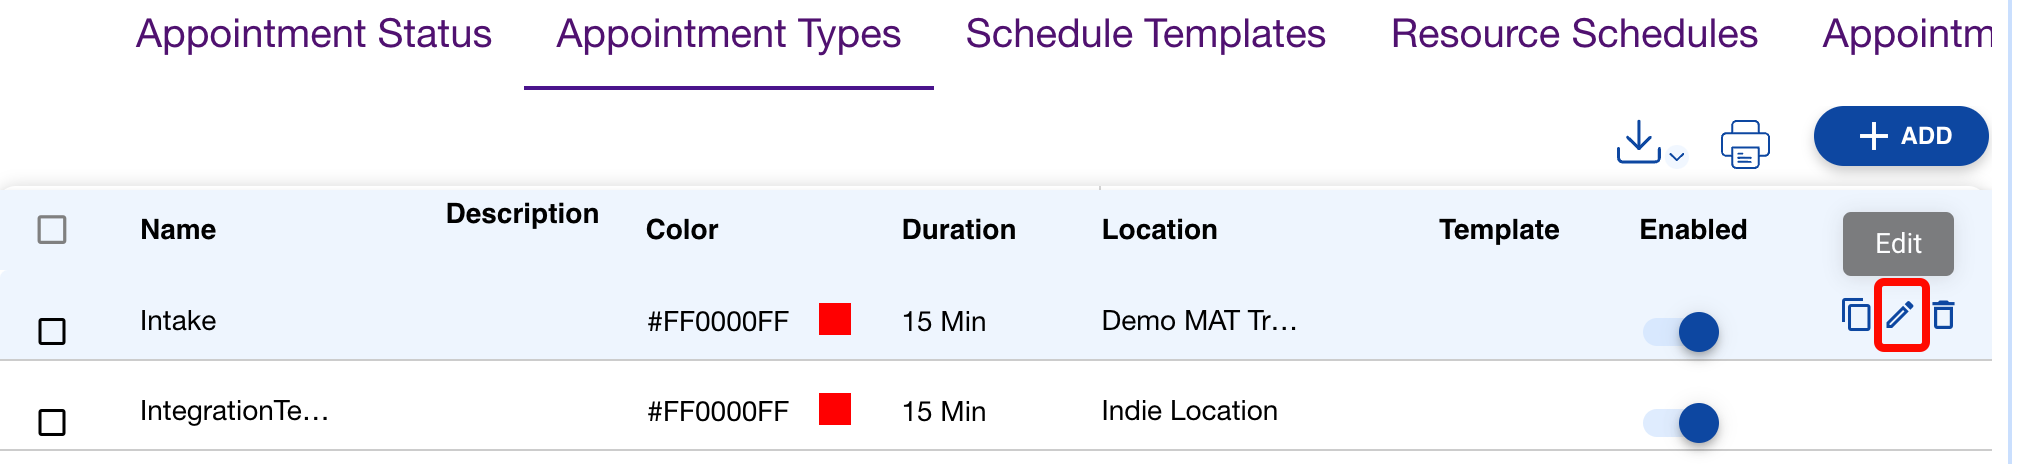Disable the IntegrationTe... enabled toggle

tap(1682, 423)
